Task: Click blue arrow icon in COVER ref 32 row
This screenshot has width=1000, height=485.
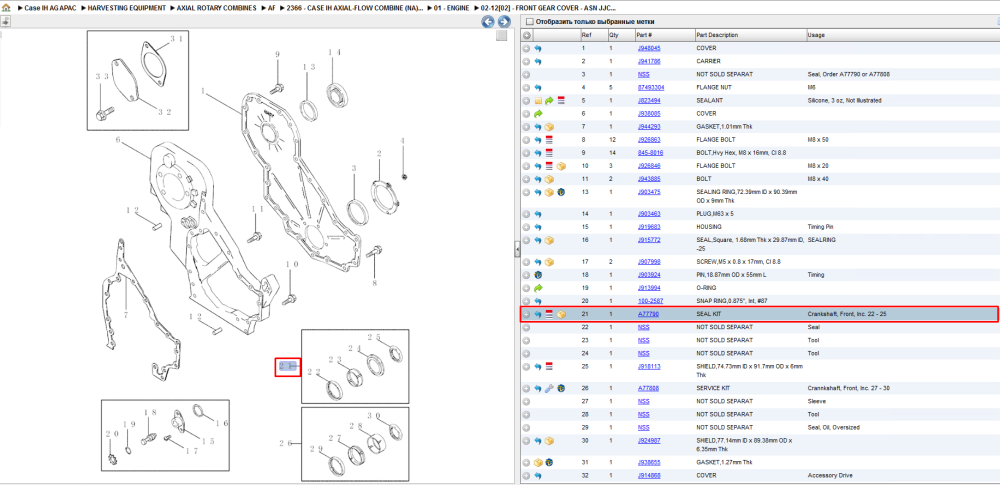Action: [x=538, y=475]
